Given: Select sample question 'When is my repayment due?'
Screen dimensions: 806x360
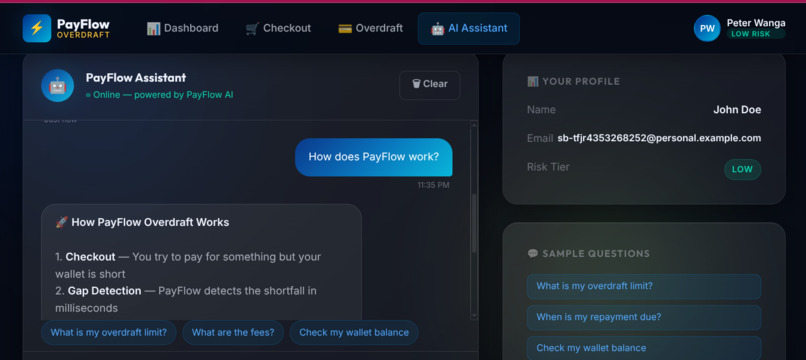Looking at the screenshot, I should coord(644,317).
